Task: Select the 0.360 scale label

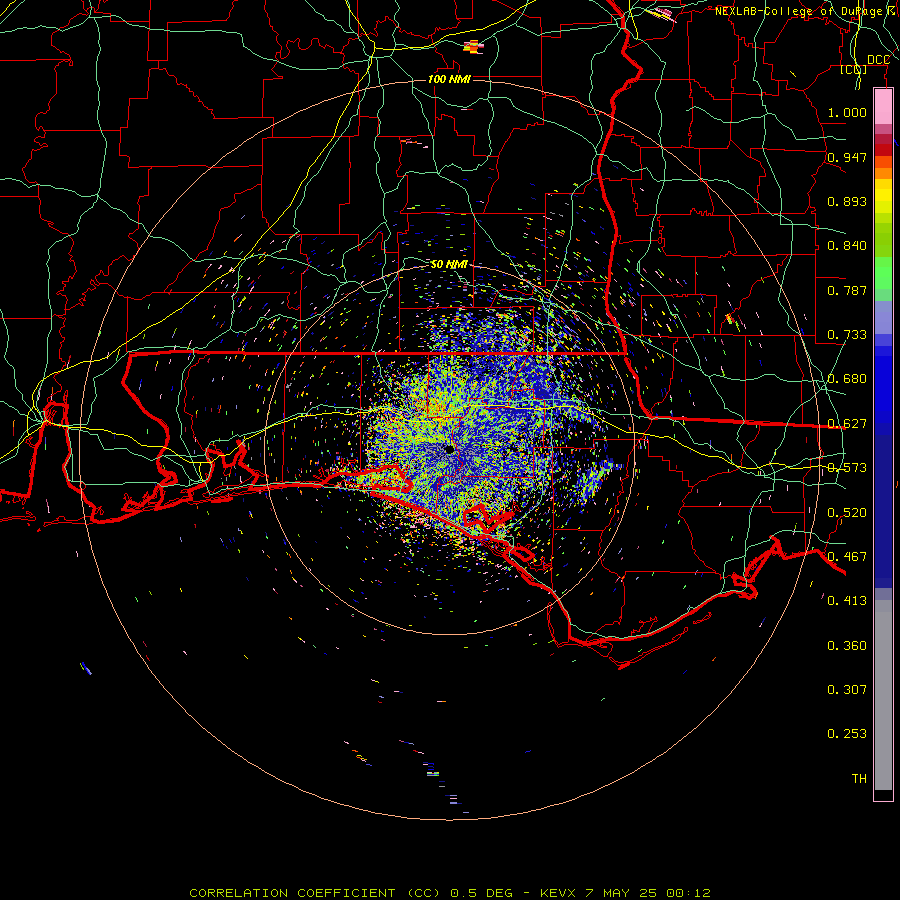Action: (x=847, y=646)
